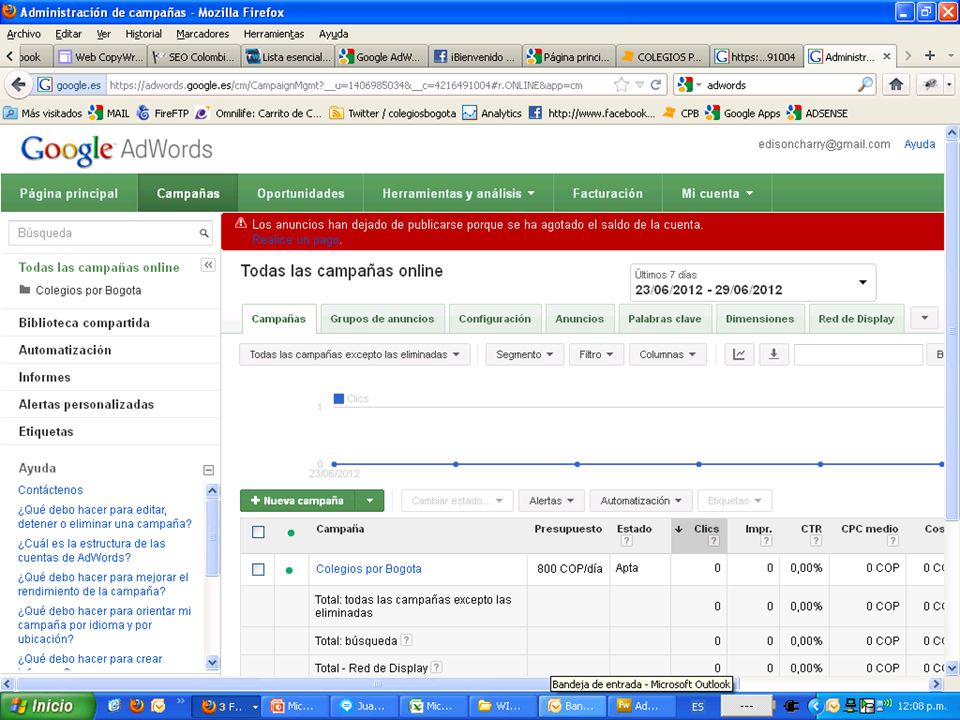Click the download report icon
960x720 pixels.
(774, 354)
